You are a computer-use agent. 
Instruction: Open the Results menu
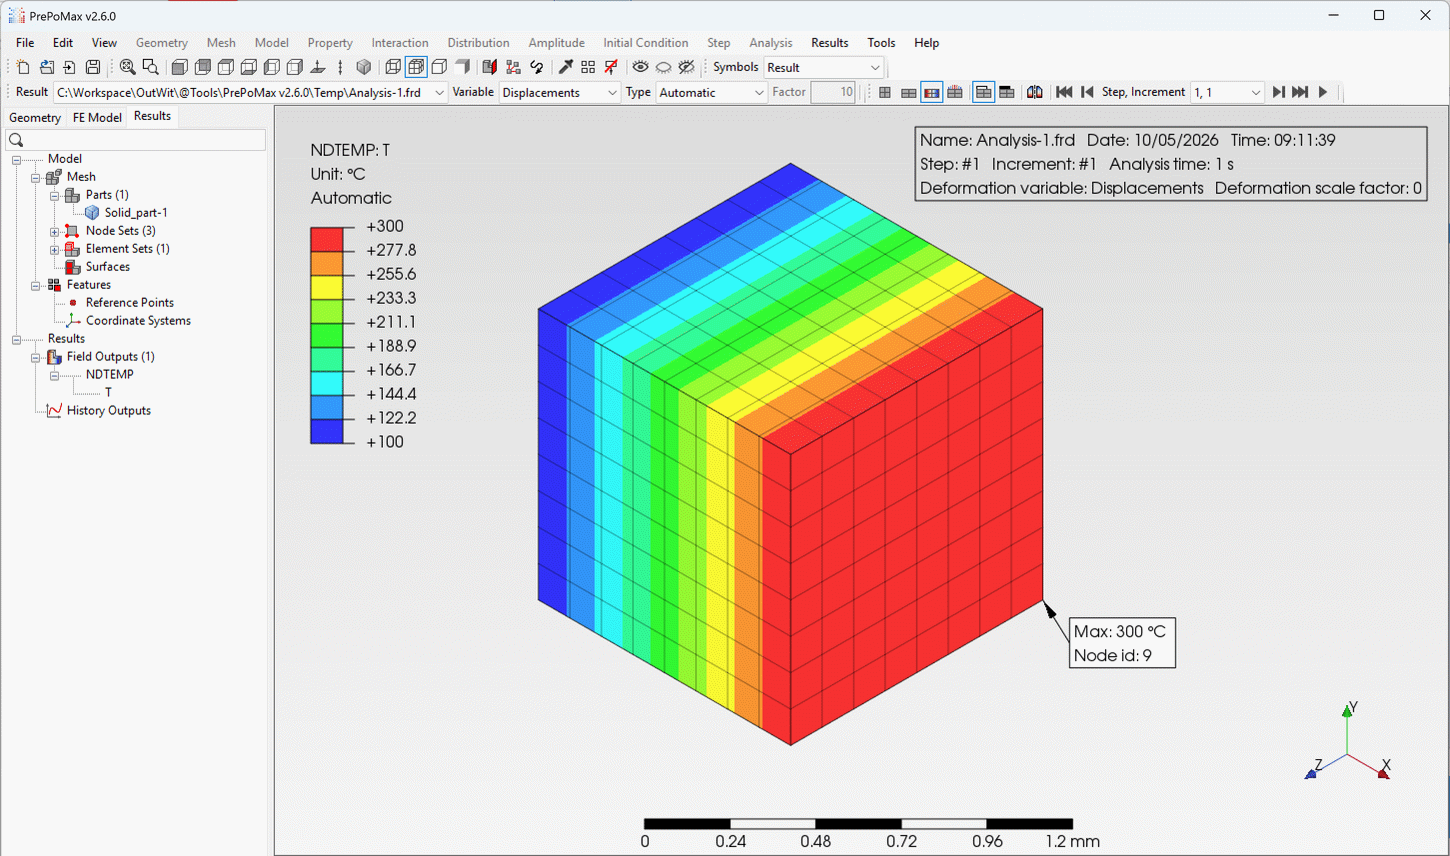pos(829,43)
